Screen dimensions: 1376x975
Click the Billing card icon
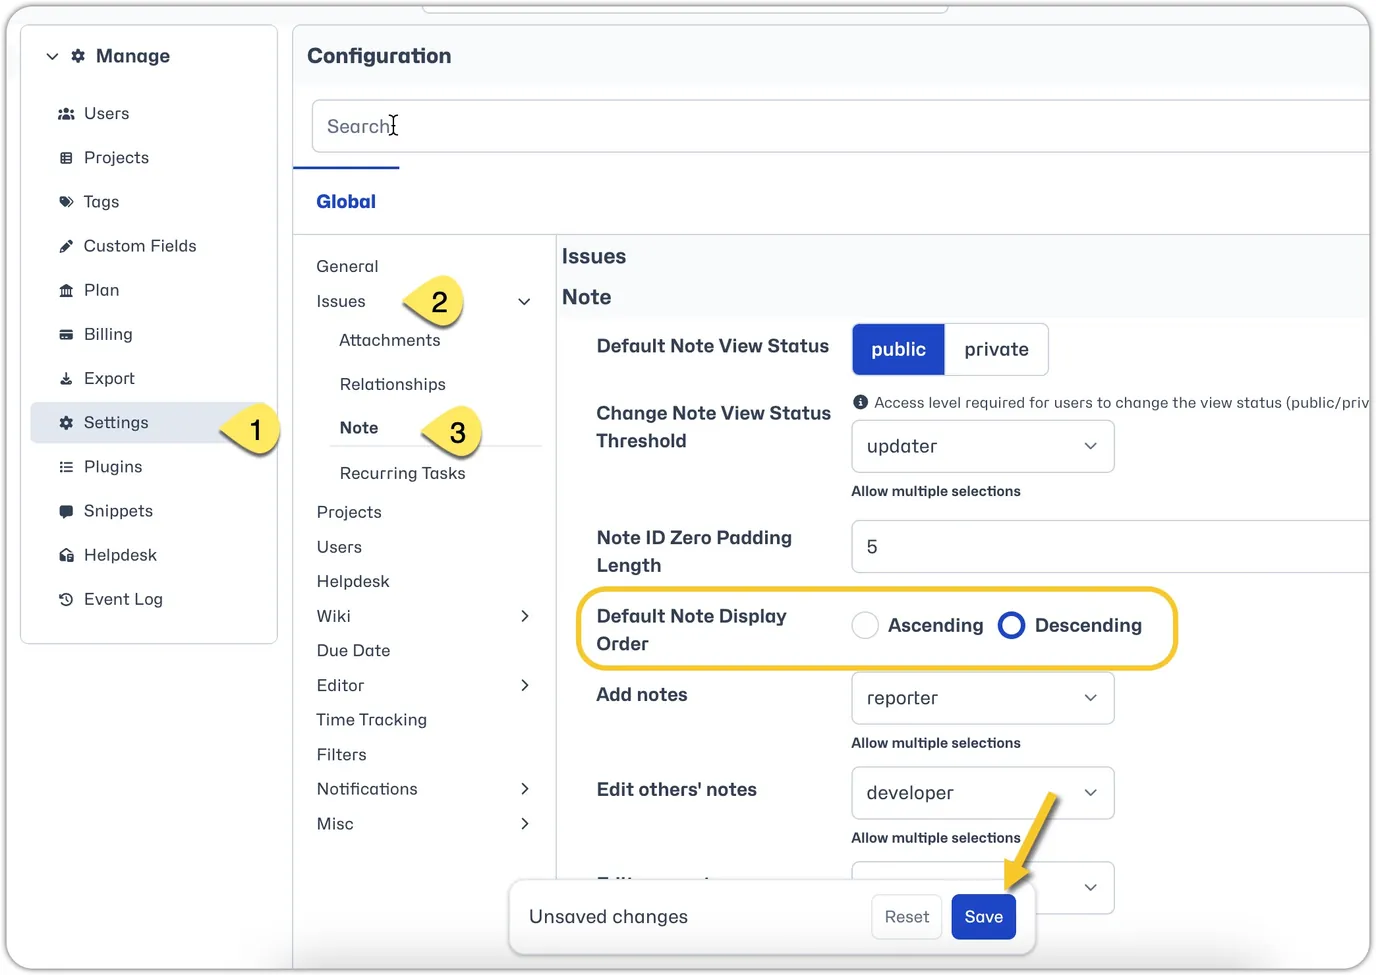pos(66,334)
